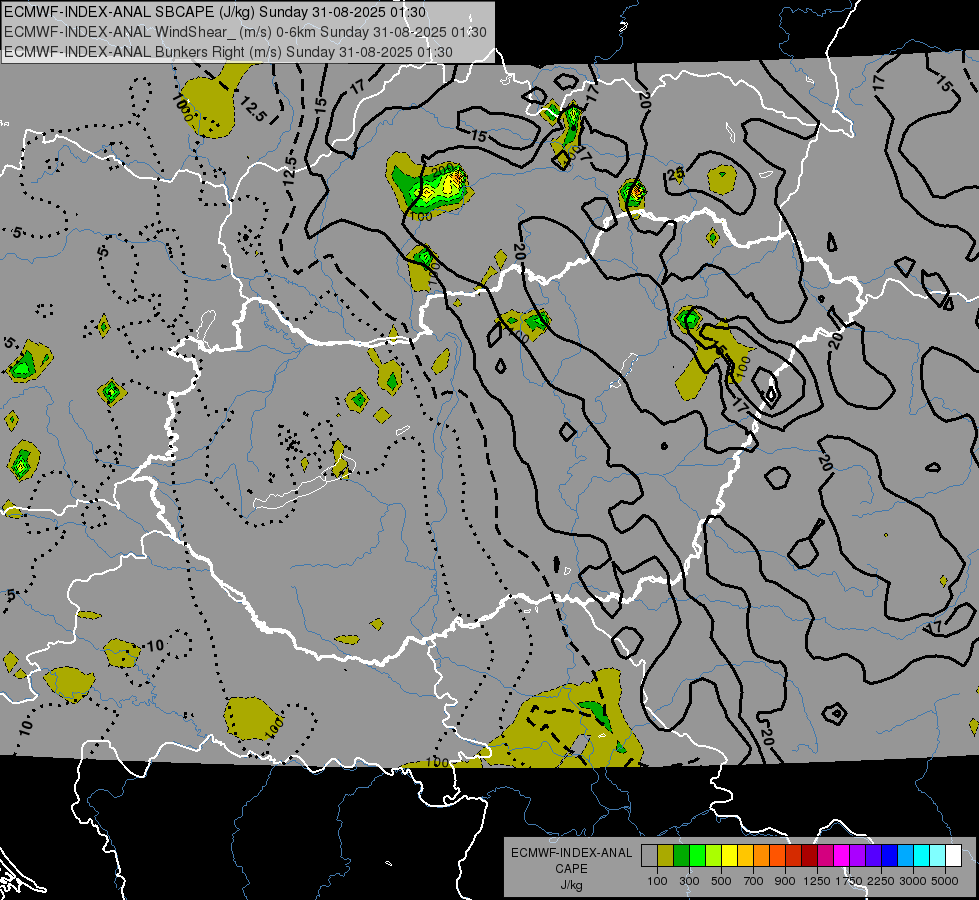Click the 500 tick label in CAPE legend
The image size is (979, 900).
(x=721, y=881)
